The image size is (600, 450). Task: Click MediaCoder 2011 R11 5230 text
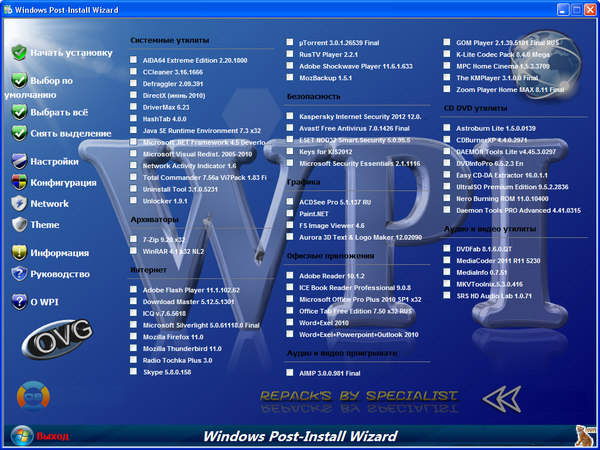pyautogui.click(x=498, y=261)
